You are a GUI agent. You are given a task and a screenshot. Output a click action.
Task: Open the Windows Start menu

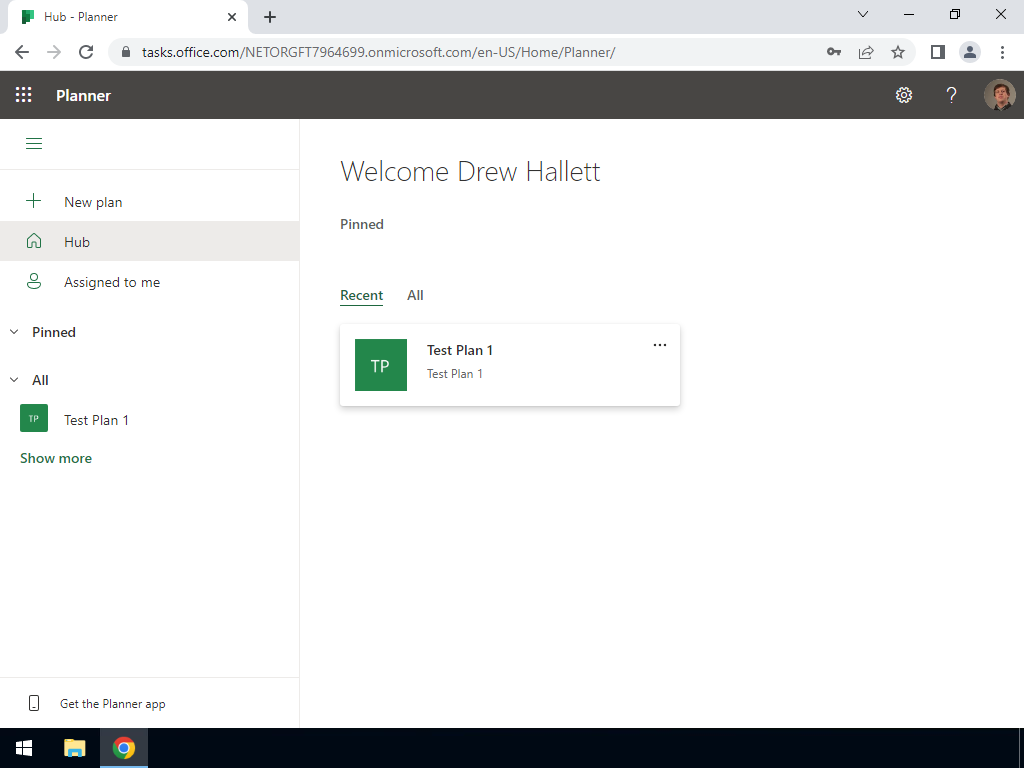[x=24, y=748]
